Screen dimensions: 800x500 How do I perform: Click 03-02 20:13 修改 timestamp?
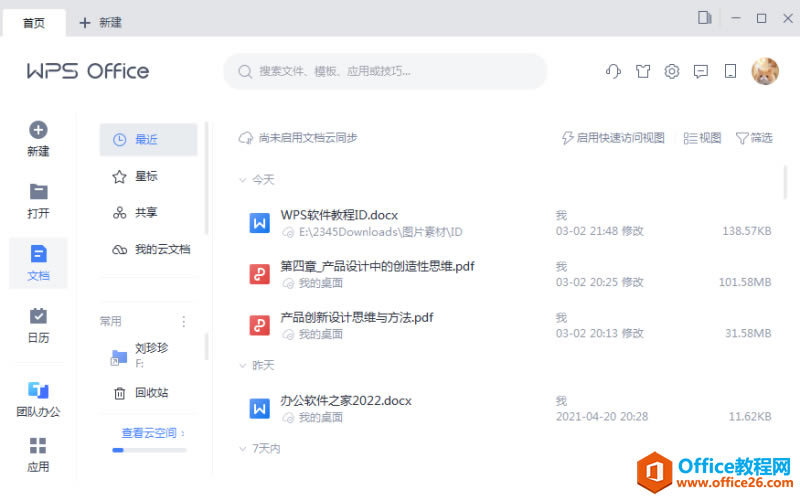click(599, 333)
